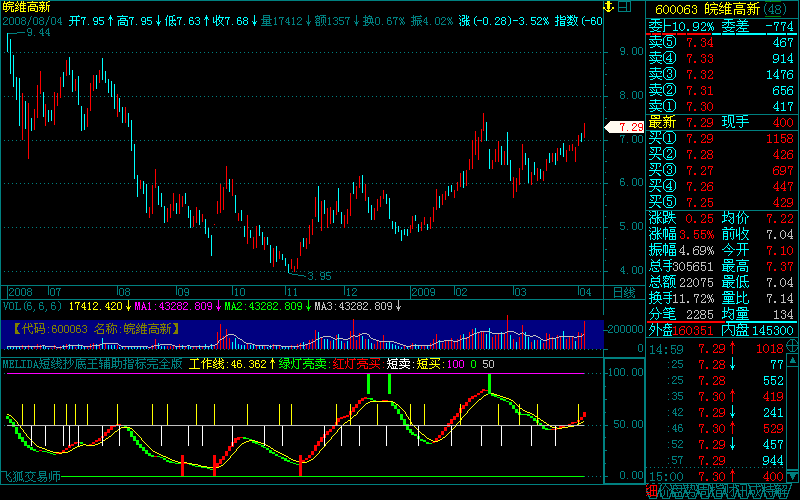Click the 外盘 160351 value
The height and width of the screenshot is (500, 800).
pos(693,331)
